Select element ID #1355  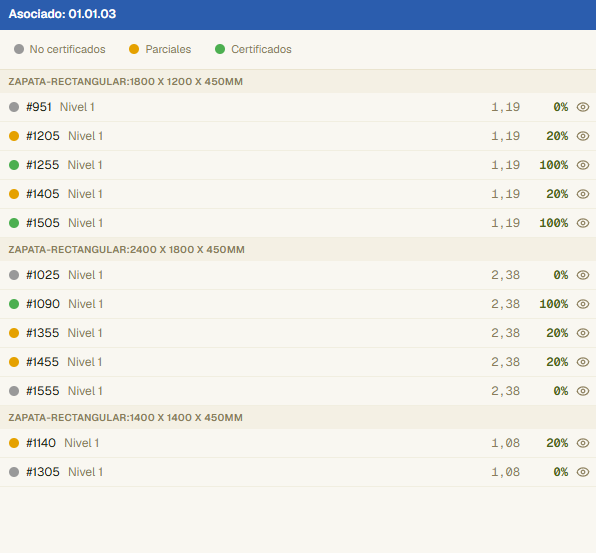[43, 333]
